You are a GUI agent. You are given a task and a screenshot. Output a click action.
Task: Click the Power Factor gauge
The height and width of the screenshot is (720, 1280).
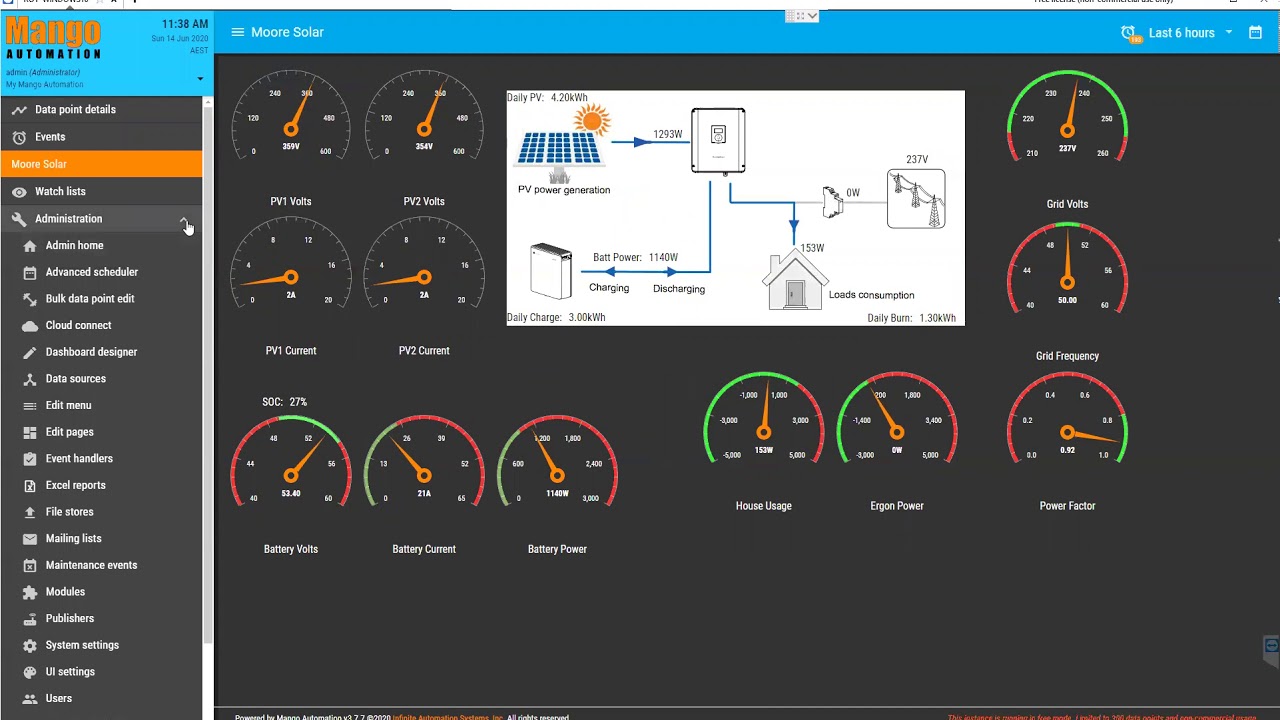[1067, 419]
